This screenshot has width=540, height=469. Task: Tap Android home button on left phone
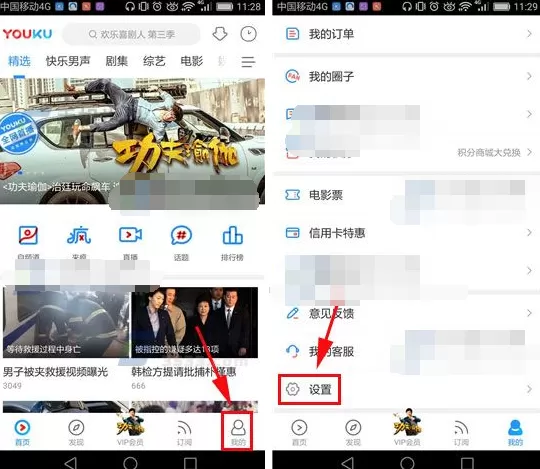(x=130, y=462)
